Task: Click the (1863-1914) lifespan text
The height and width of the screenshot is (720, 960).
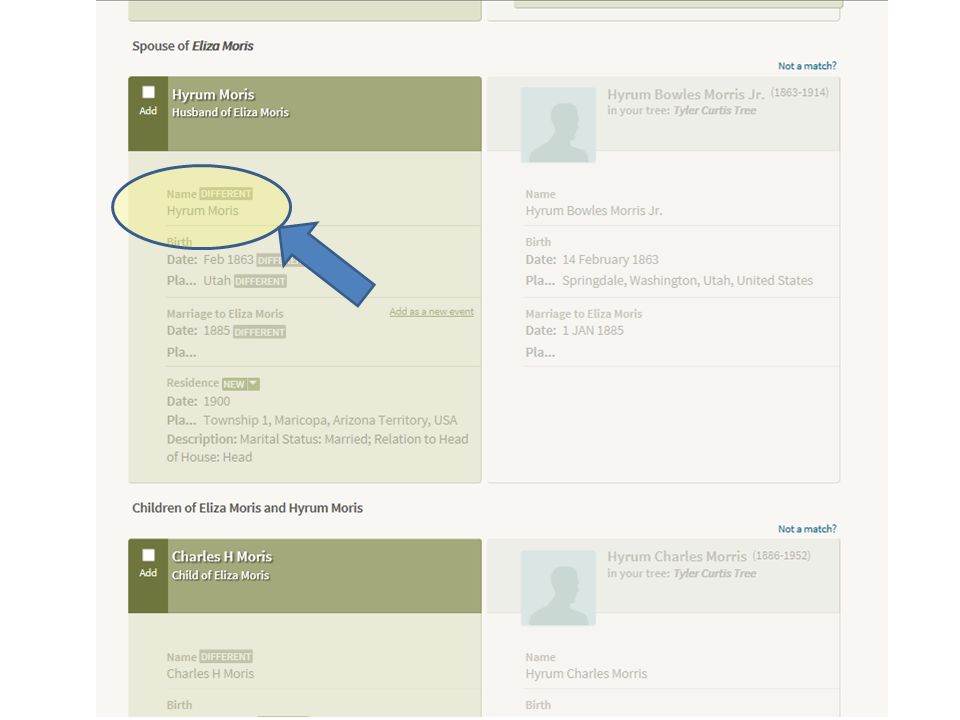Action: [800, 92]
